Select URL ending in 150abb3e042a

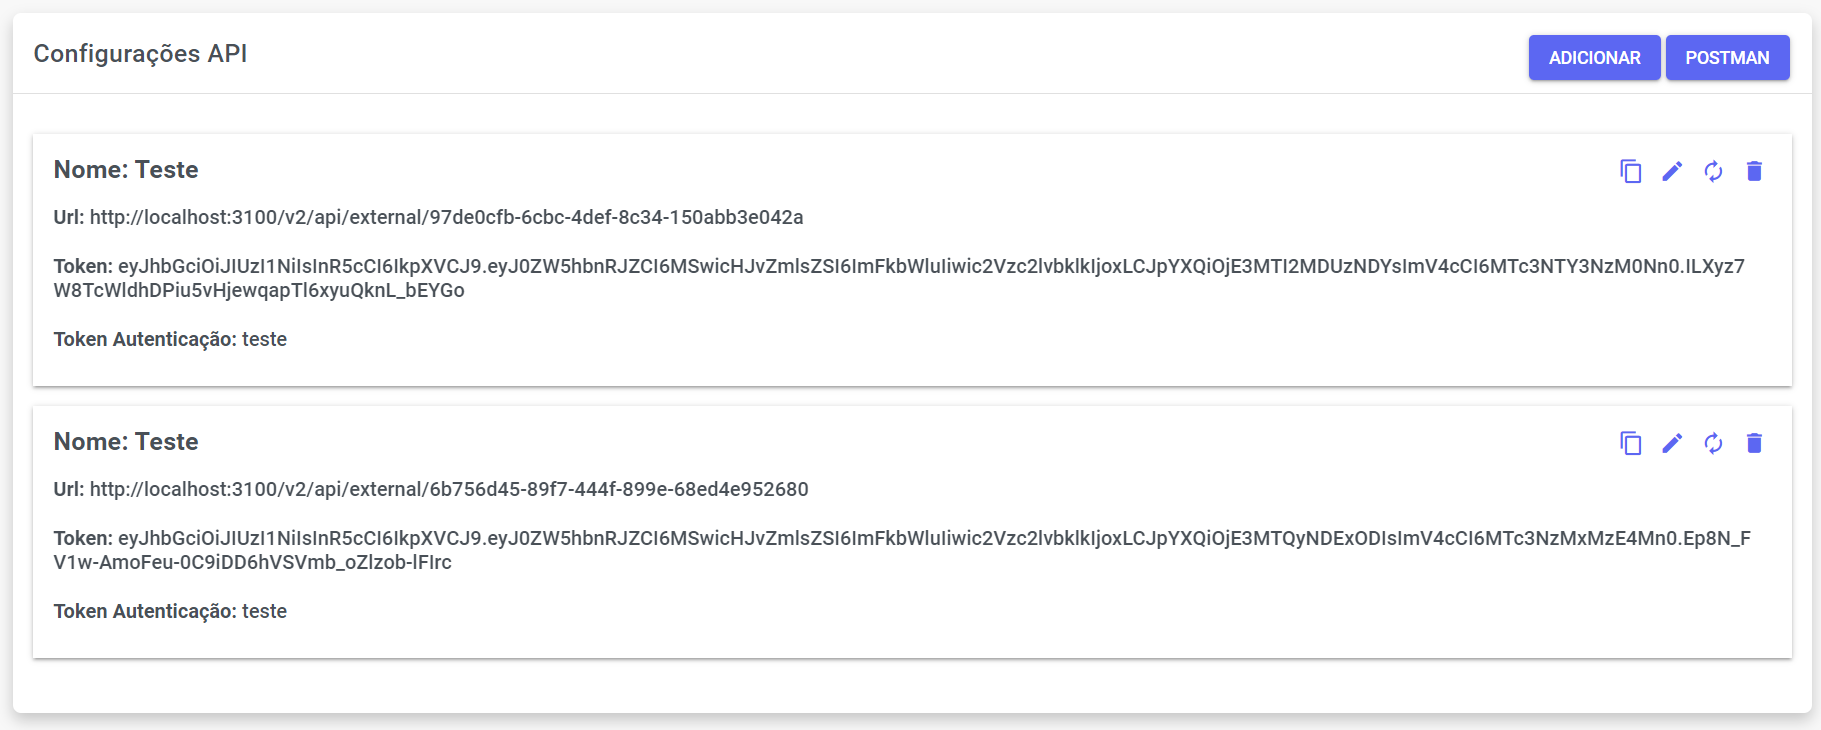click(x=446, y=217)
